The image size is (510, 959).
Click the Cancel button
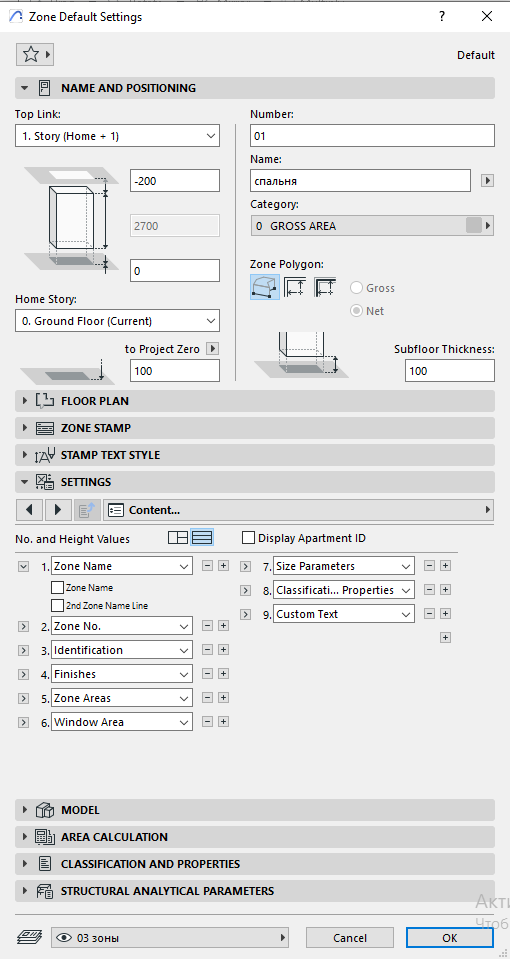tap(350, 938)
